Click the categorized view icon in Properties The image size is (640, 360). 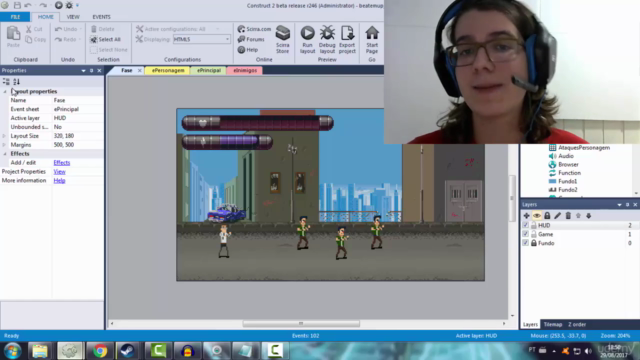tap(6, 82)
